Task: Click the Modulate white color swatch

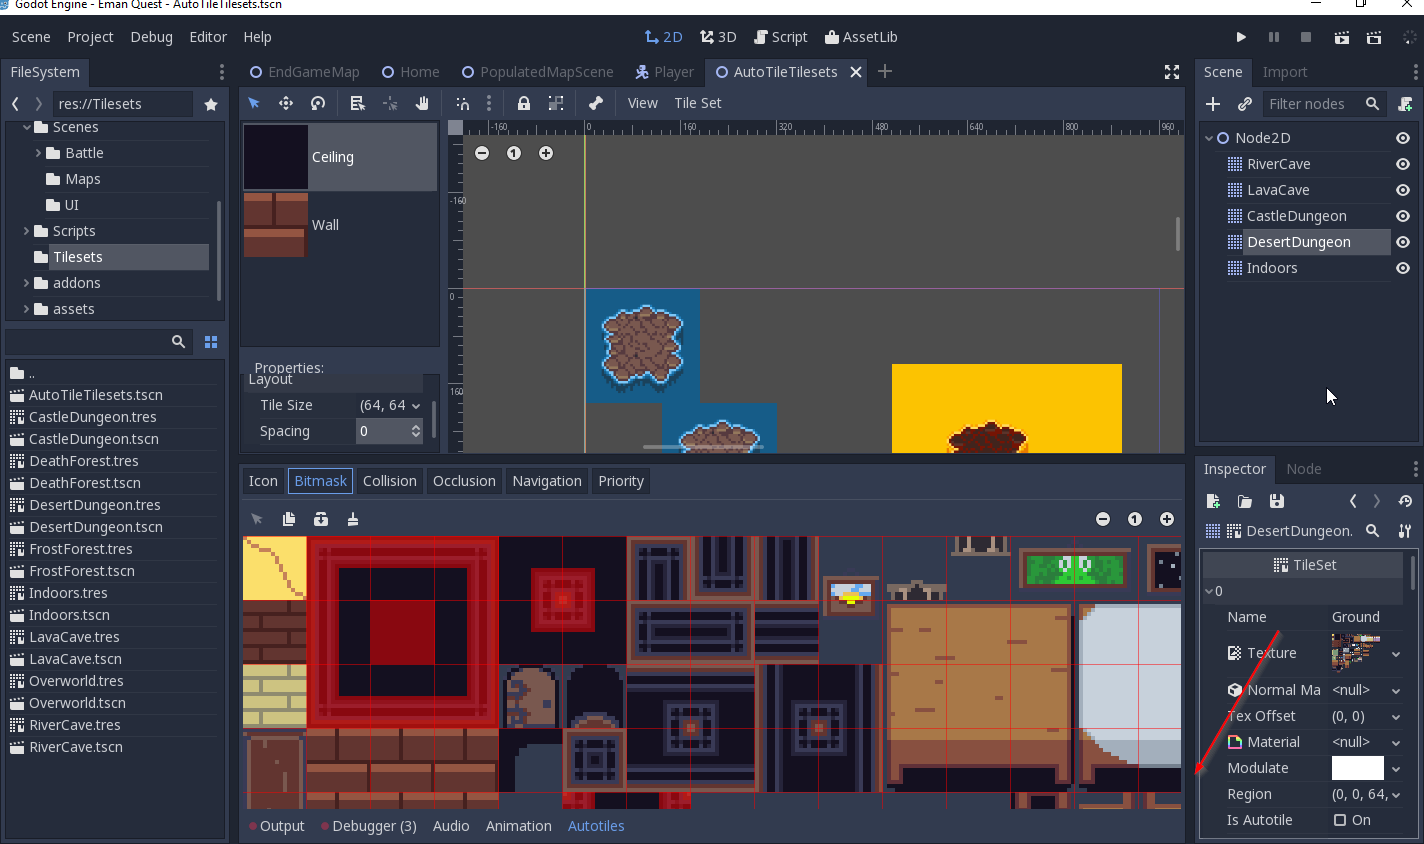Action: [1357, 768]
